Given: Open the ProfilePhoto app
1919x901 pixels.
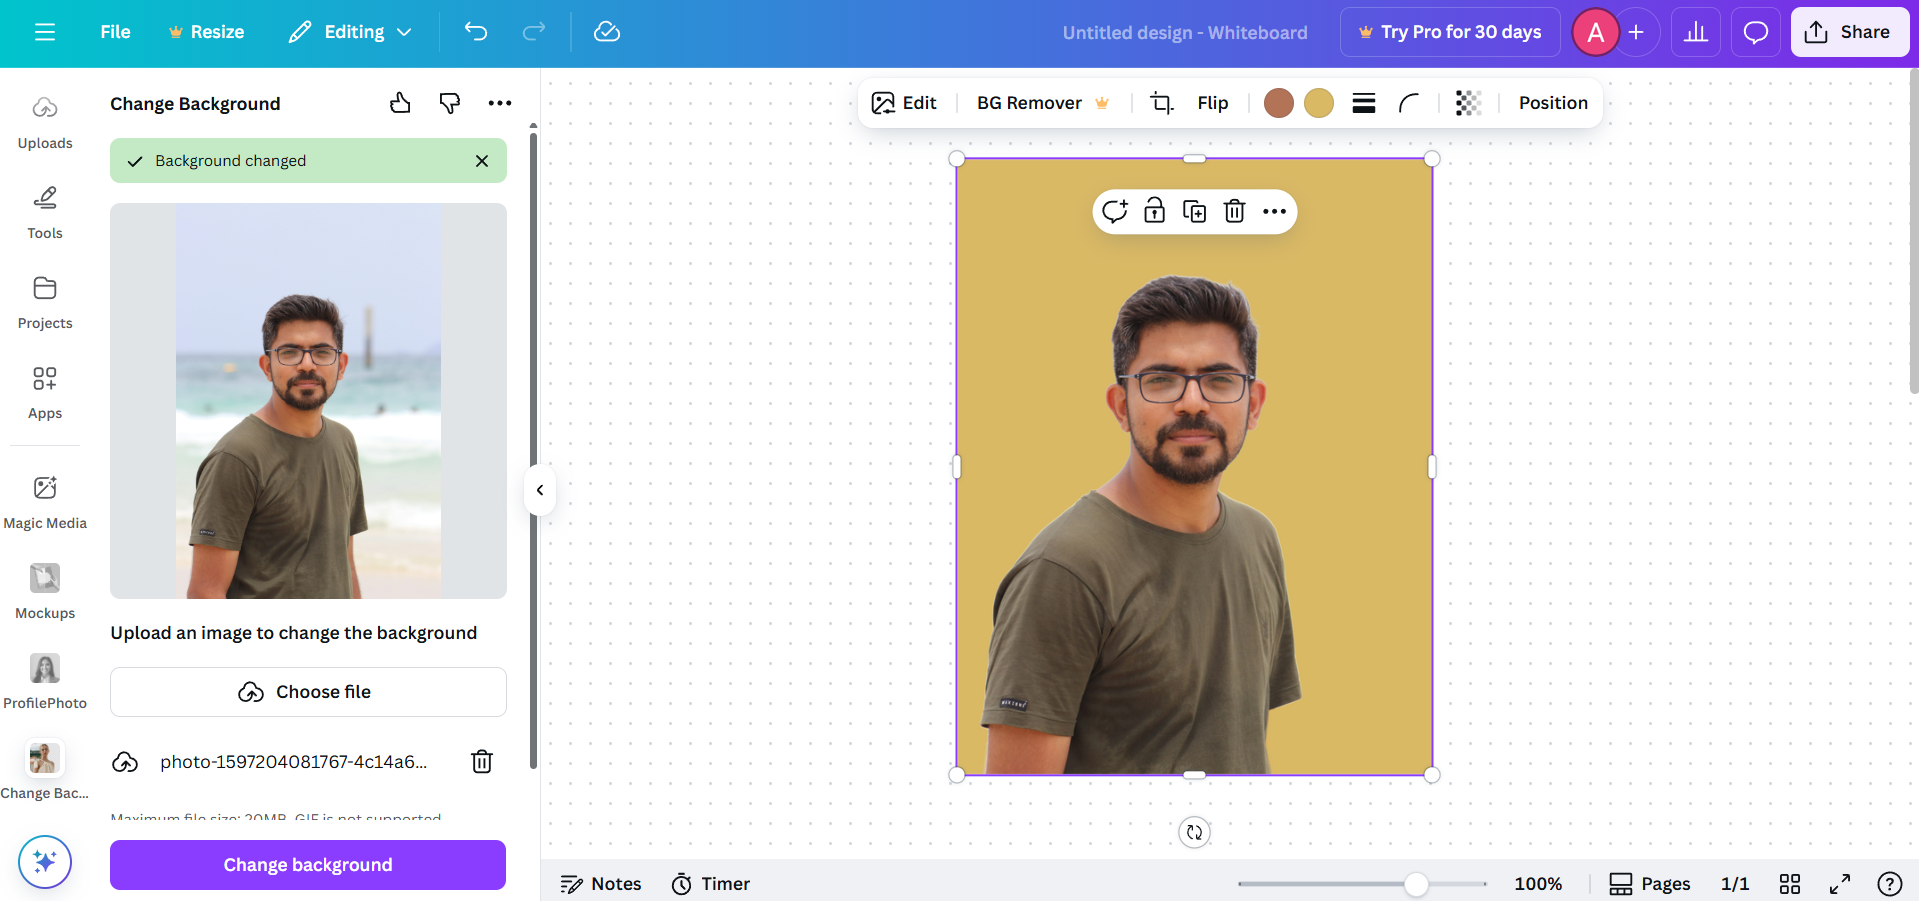Looking at the screenshot, I should tap(45, 680).
